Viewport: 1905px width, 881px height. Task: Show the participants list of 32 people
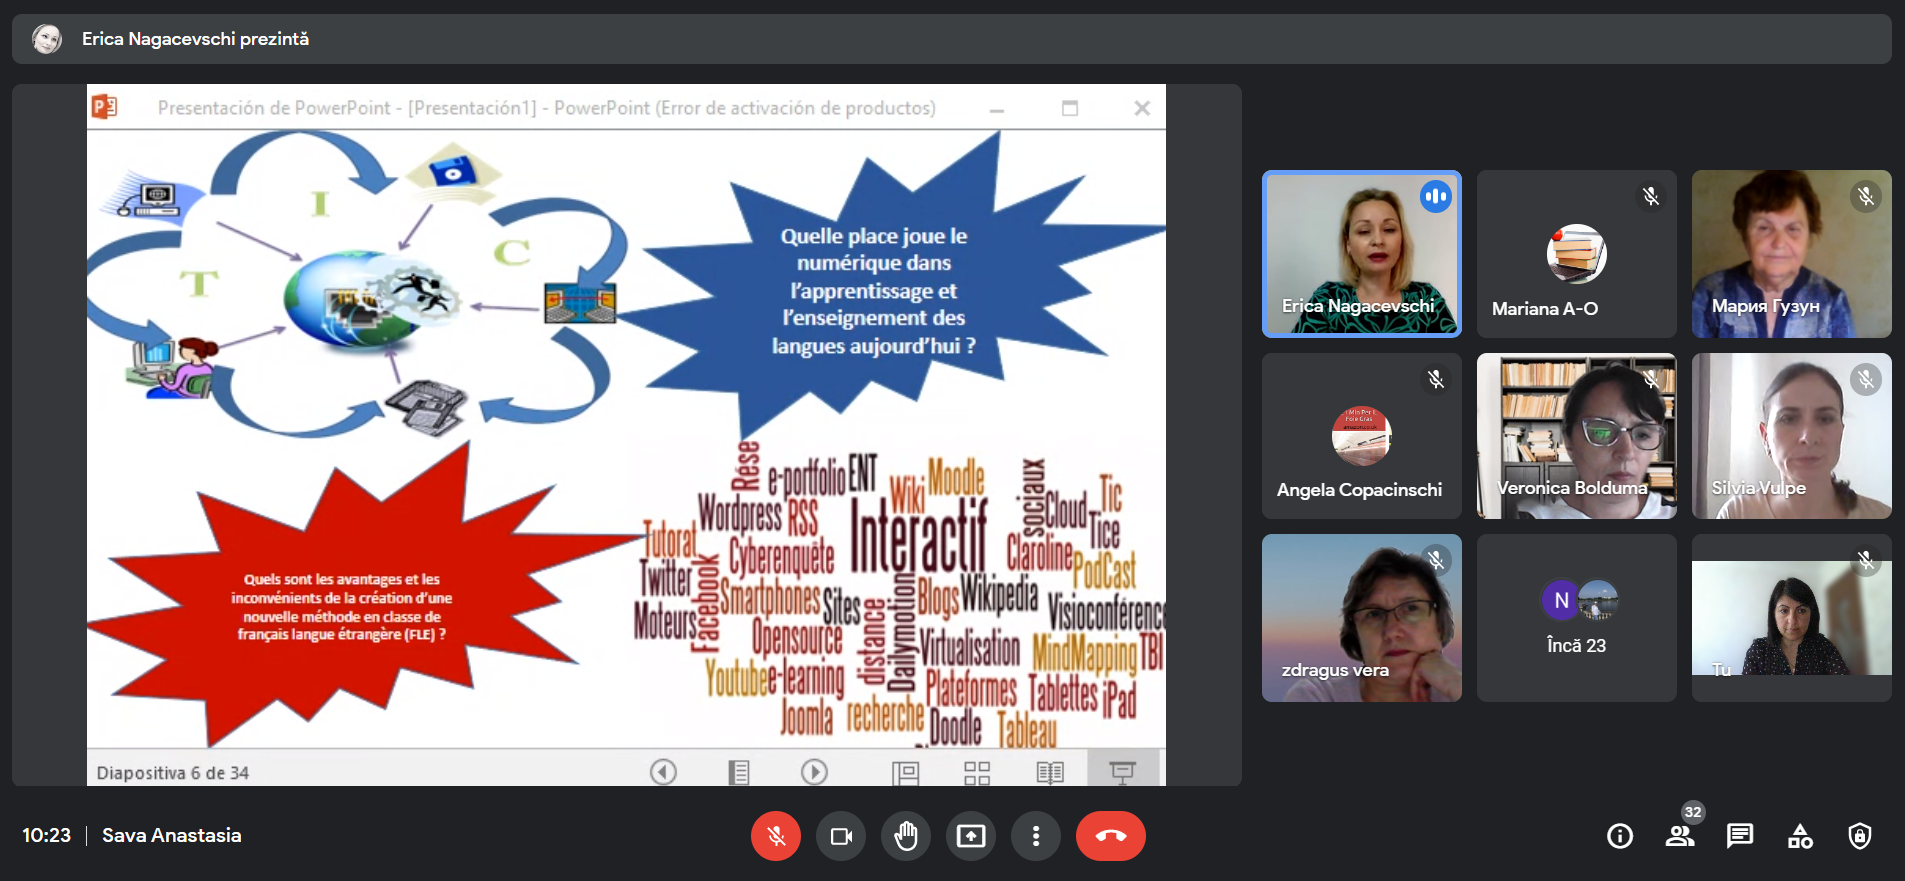tap(1680, 836)
